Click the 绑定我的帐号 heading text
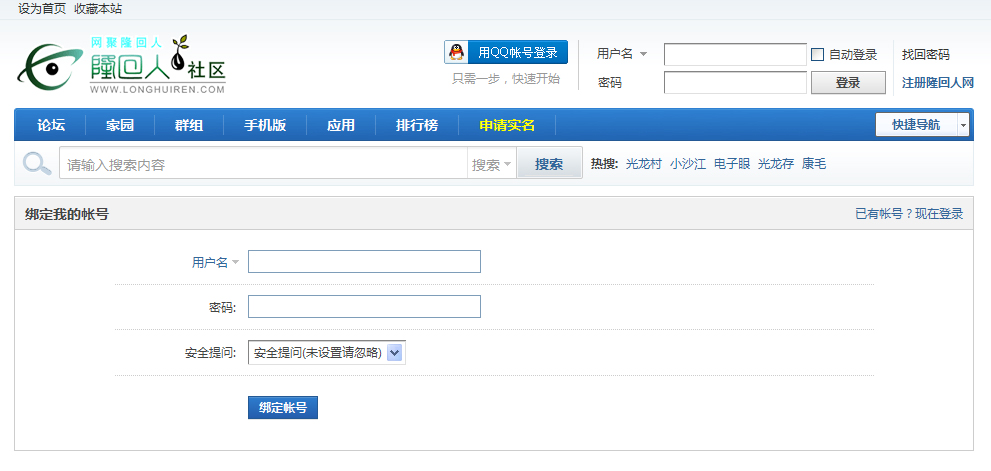The width and height of the screenshot is (991, 471). (66, 214)
